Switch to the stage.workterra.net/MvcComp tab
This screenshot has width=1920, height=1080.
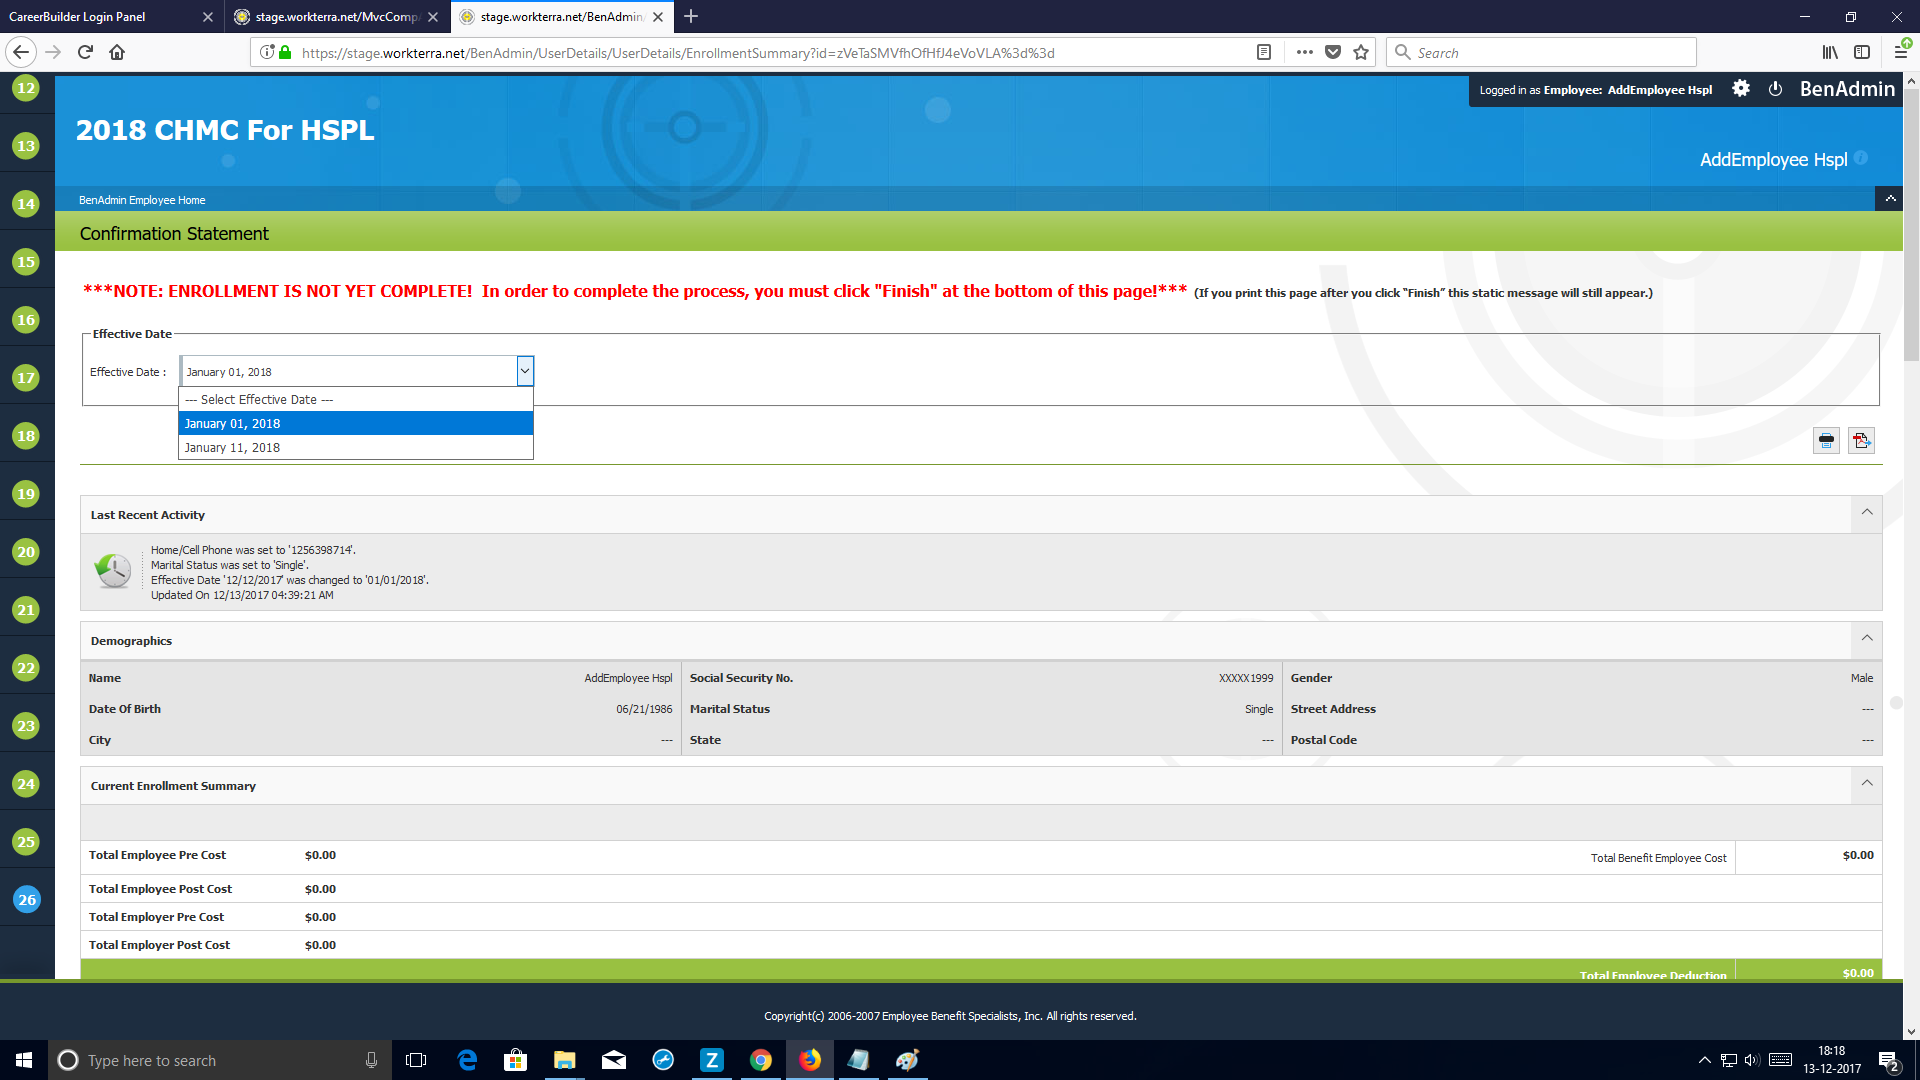coord(335,17)
